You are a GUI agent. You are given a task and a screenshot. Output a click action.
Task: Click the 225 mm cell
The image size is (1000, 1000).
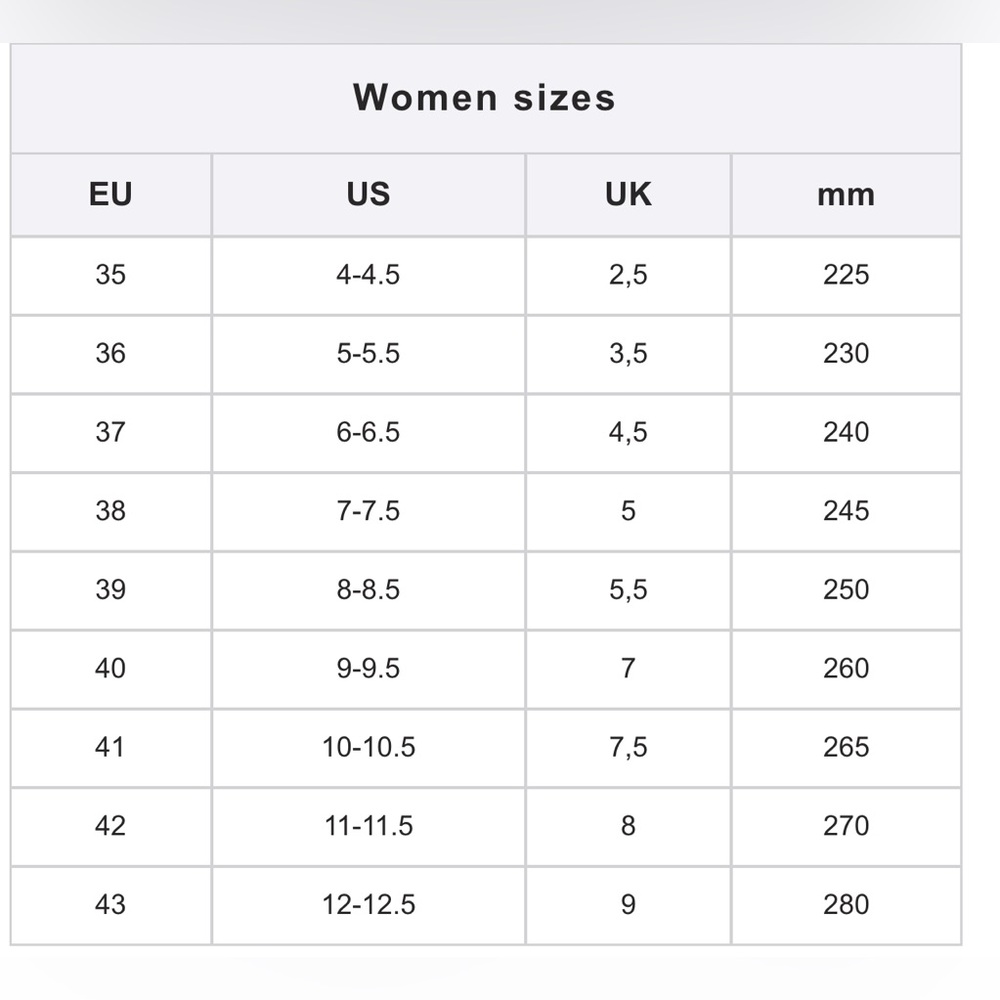click(846, 275)
